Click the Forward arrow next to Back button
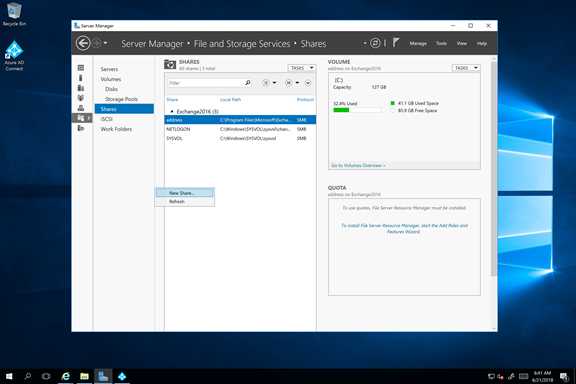 tap(97, 43)
